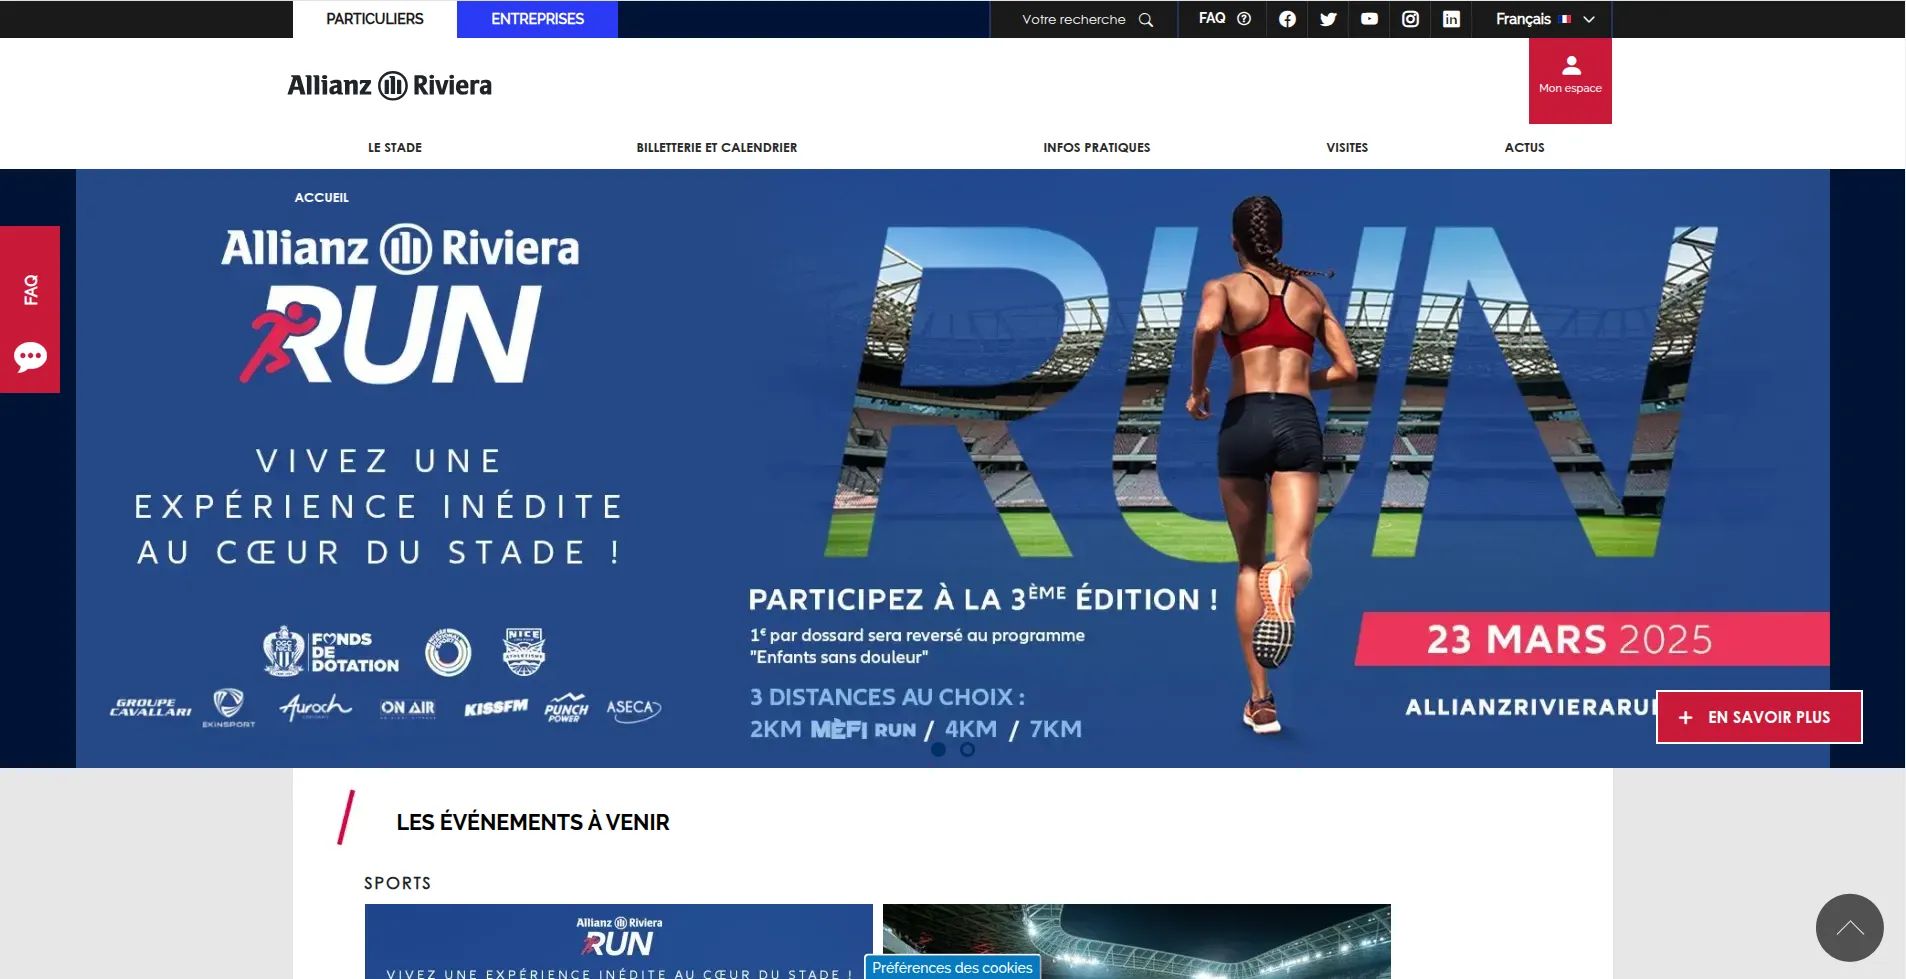Open the YouTube channel icon
This screenshot has width=1906, height=979.
coord(1369,19)
